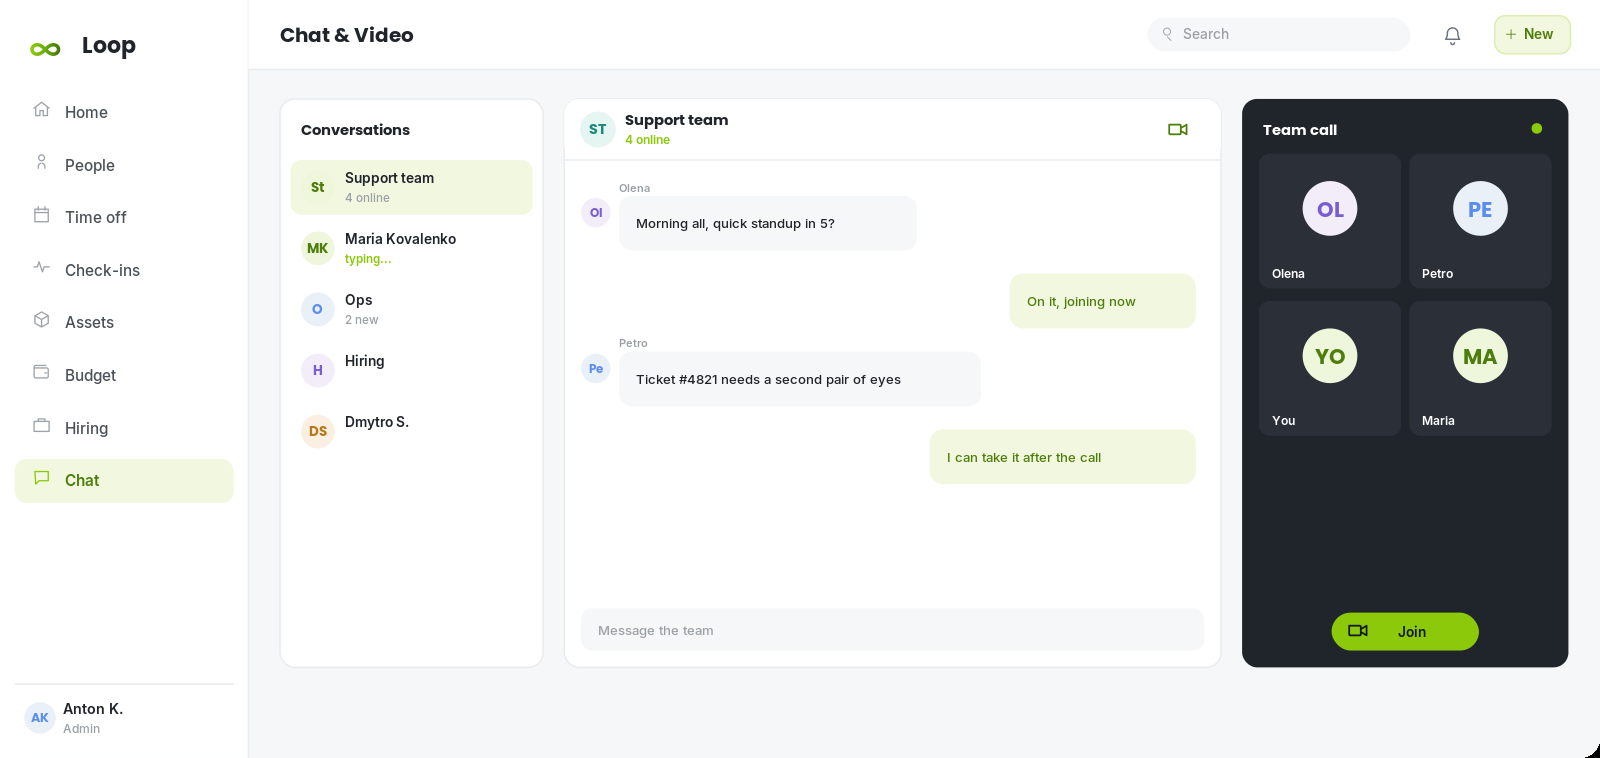This screenshot has height=758, width=1600.
Task: Click the Home house icon
Action: [x=41, y=109]
